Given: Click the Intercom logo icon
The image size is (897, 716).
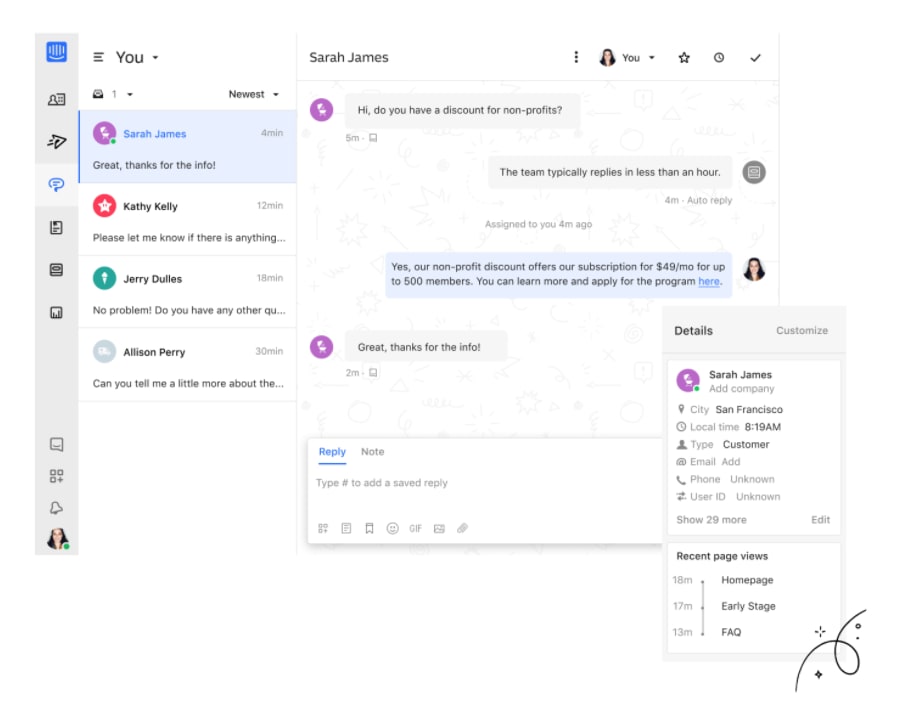Looking at the screenshot, I should coord(56,52).
